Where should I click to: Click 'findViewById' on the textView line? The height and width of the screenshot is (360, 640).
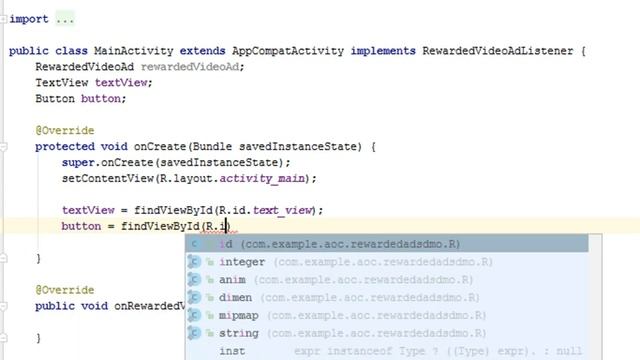coord(173,210)
